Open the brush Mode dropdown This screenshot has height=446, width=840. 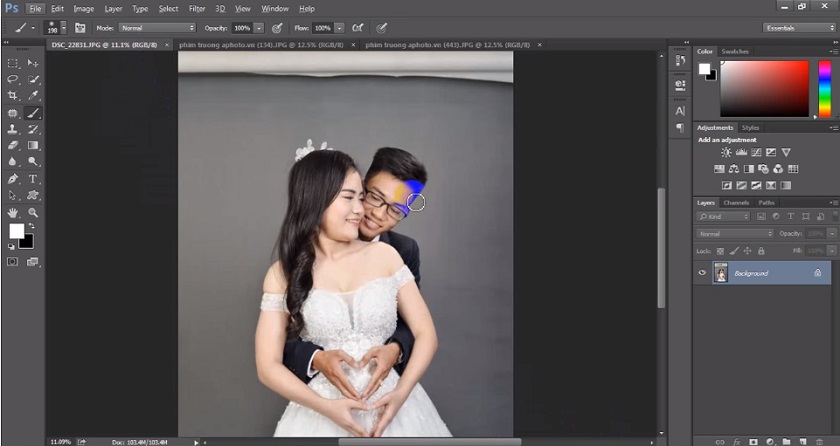click(x=158, y=28)
